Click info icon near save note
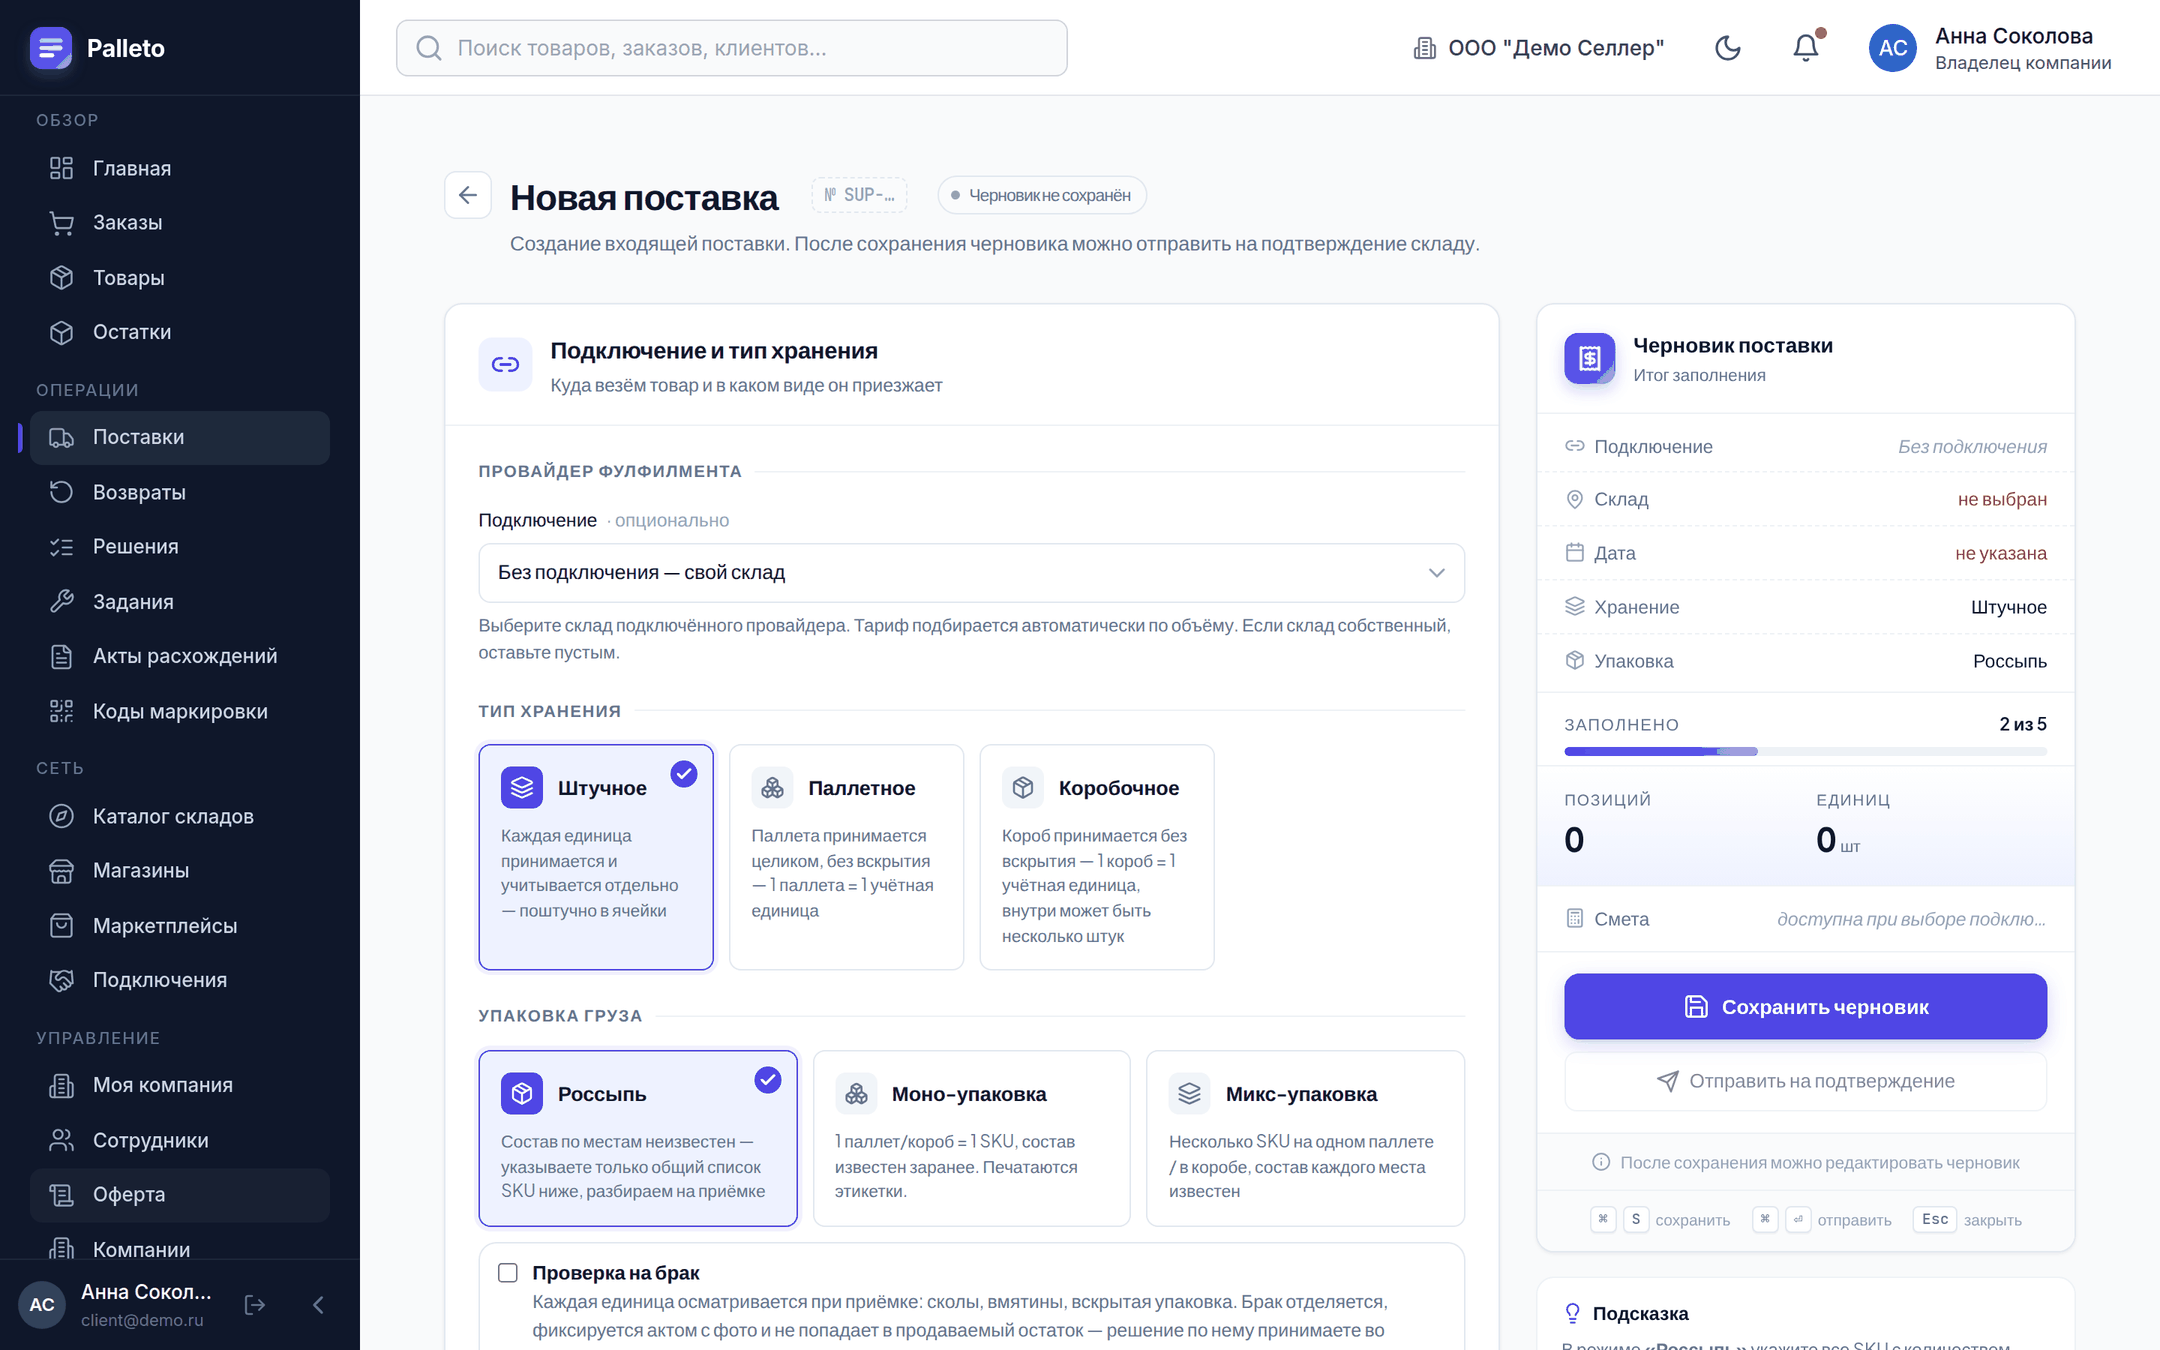This screenshot has height=1350, width=2160. [1601, 1162]
